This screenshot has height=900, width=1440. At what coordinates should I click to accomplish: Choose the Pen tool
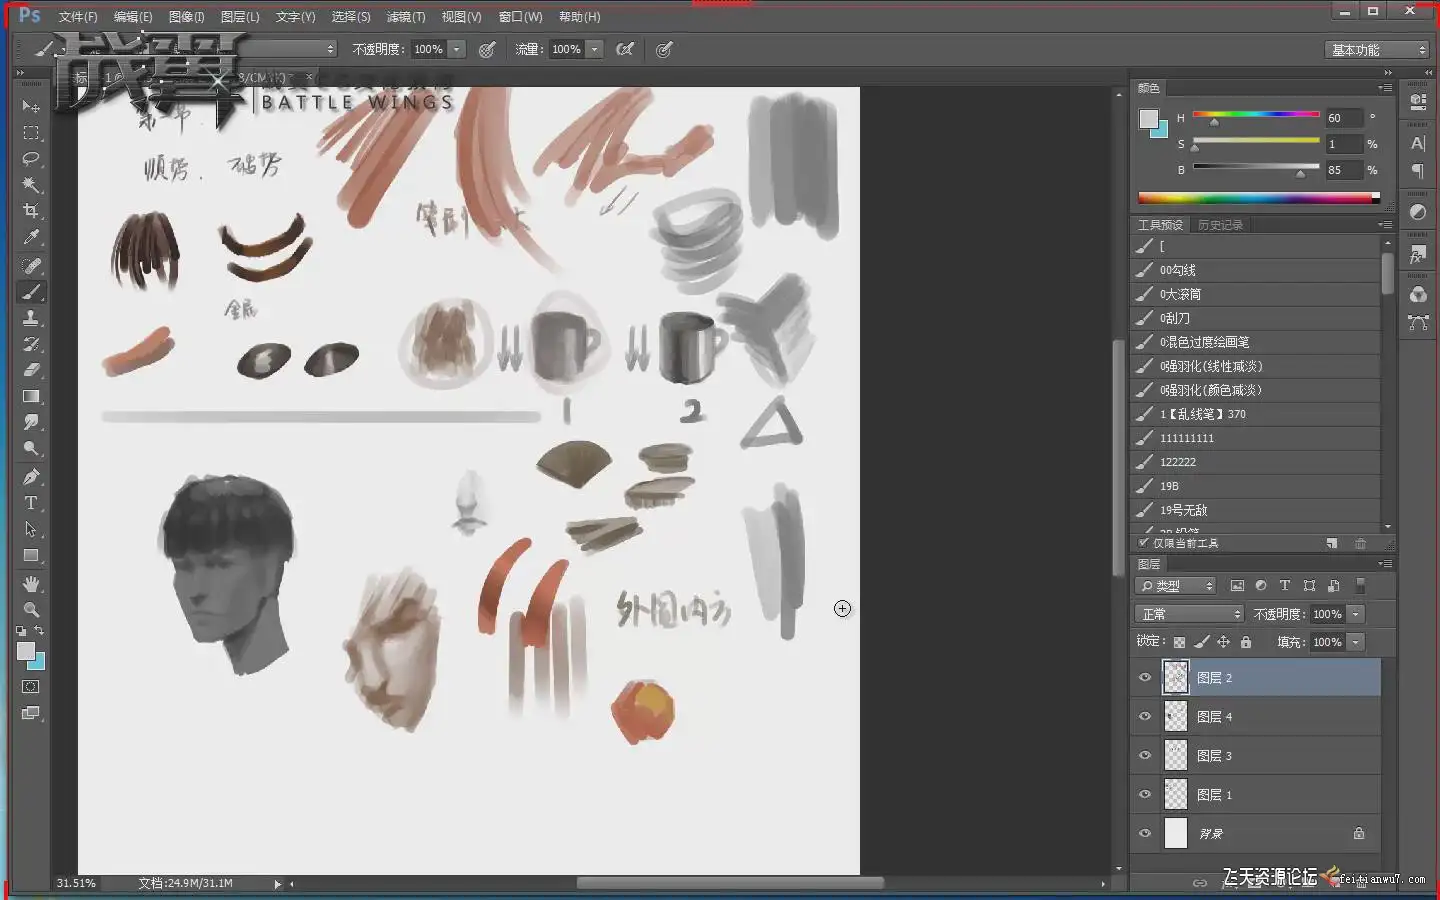pos(31,477)
